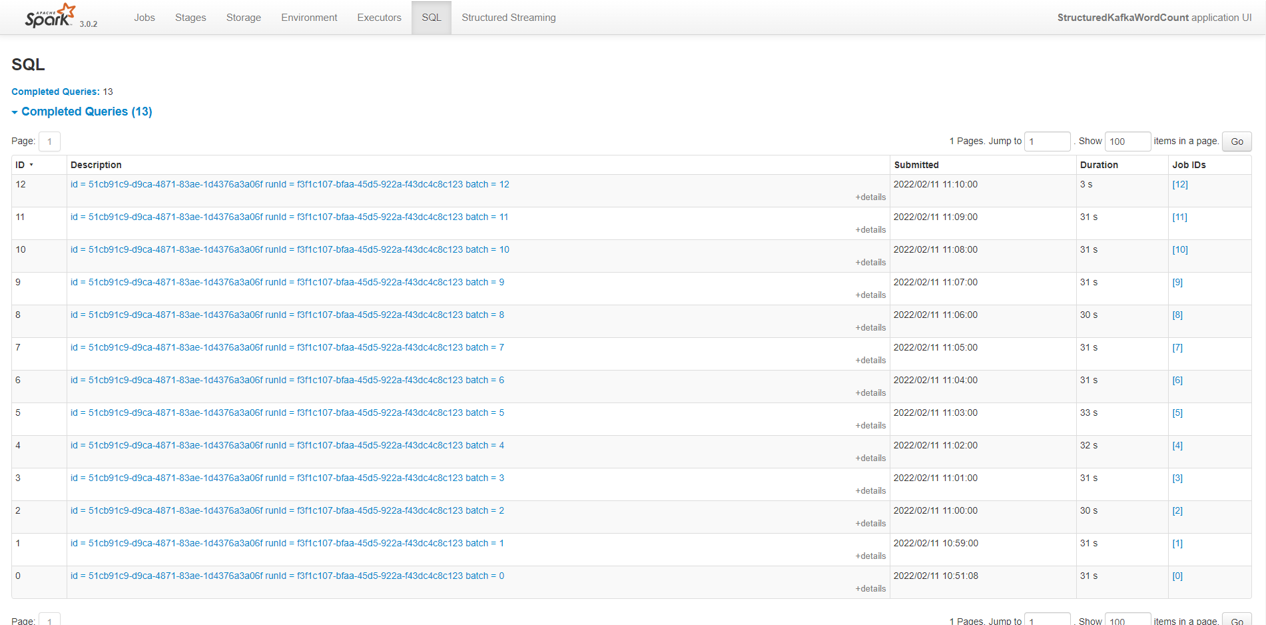Viewport: 1266px width, 625px height.
Task: Open query description for batch = 11
Action: click(x=289, y=217)
